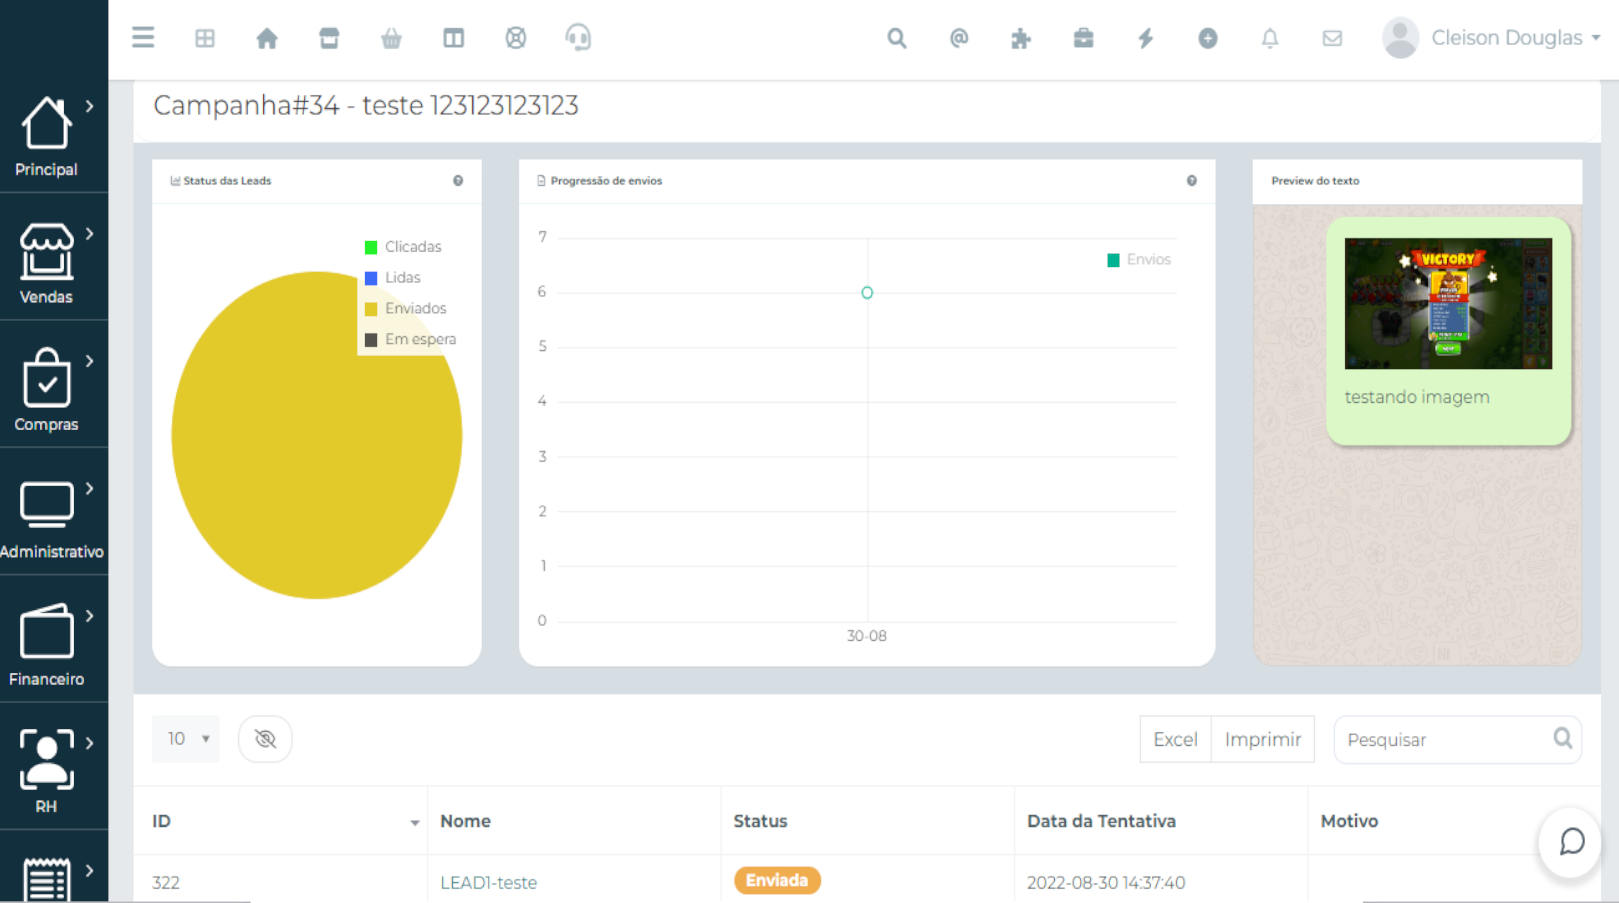Open the Victory game image preview
Image resolution: width=1619 pixels, height=903 pixels.
1448,303
